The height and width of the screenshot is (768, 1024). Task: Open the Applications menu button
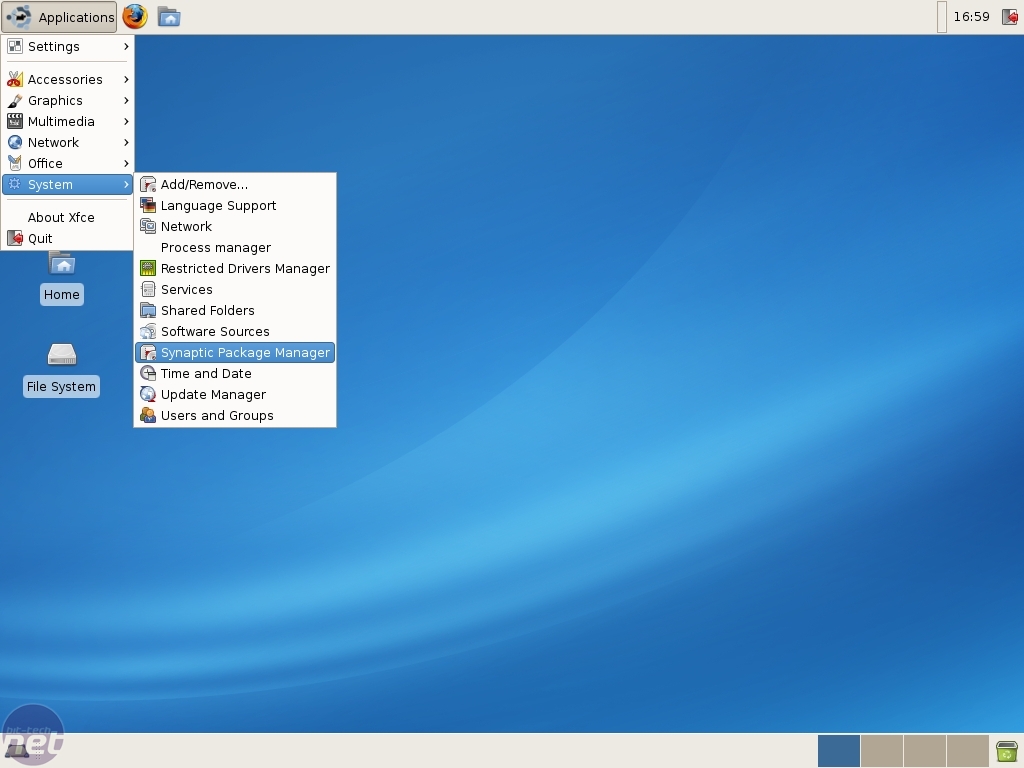59,17
